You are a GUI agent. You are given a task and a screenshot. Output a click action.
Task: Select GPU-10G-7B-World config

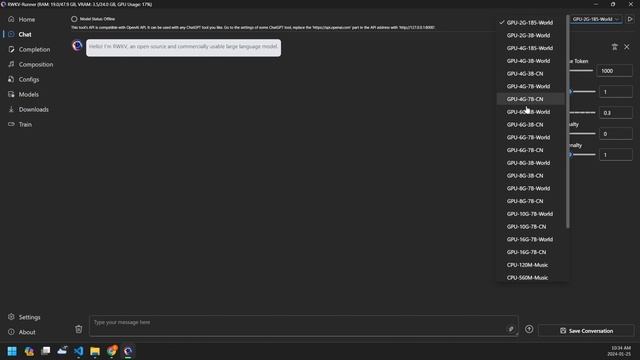(530, 214)
